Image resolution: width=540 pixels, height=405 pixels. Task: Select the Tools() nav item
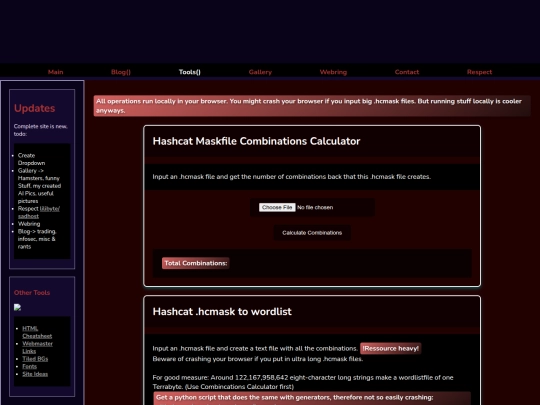click(189, 72)
